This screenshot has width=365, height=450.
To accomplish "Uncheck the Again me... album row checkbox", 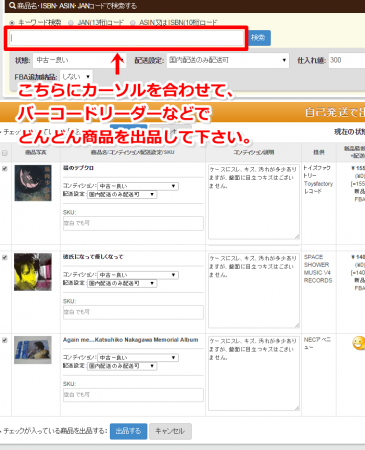I will tap(5, 340).
